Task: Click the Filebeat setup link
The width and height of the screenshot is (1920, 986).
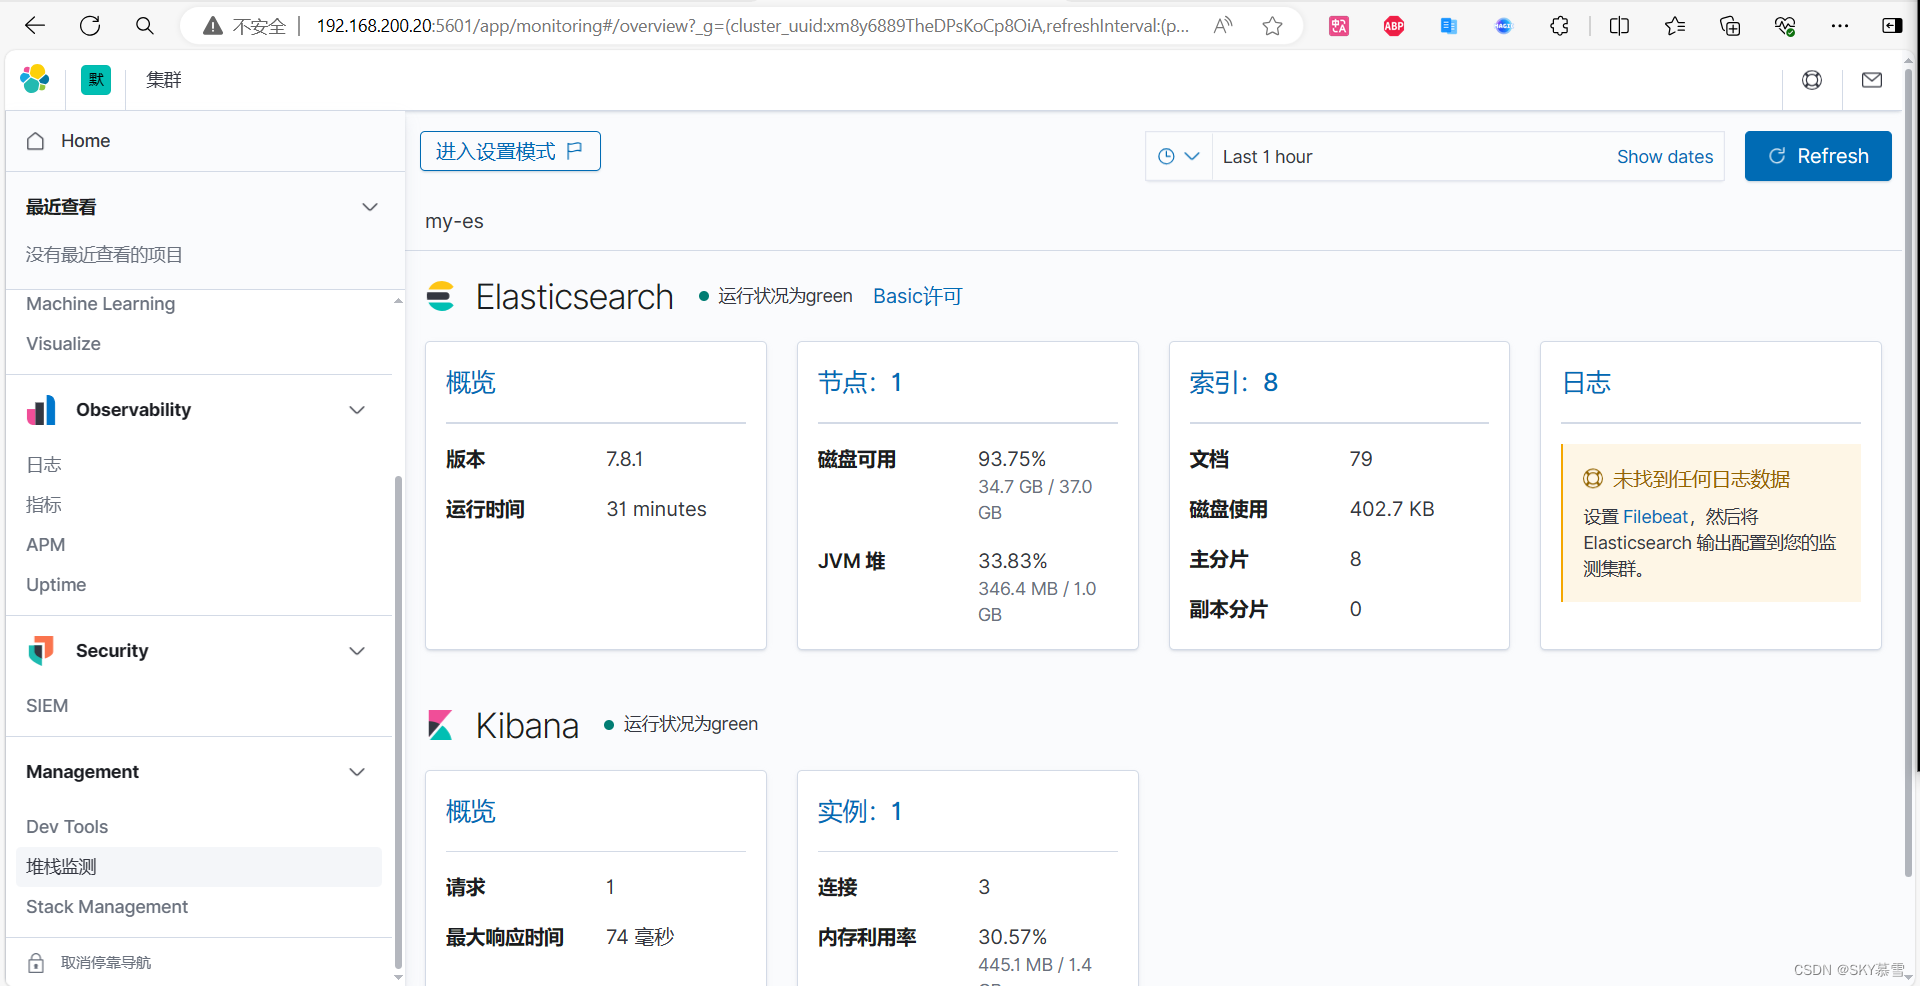Action: pyautogui.click(x=1655, y=517)
